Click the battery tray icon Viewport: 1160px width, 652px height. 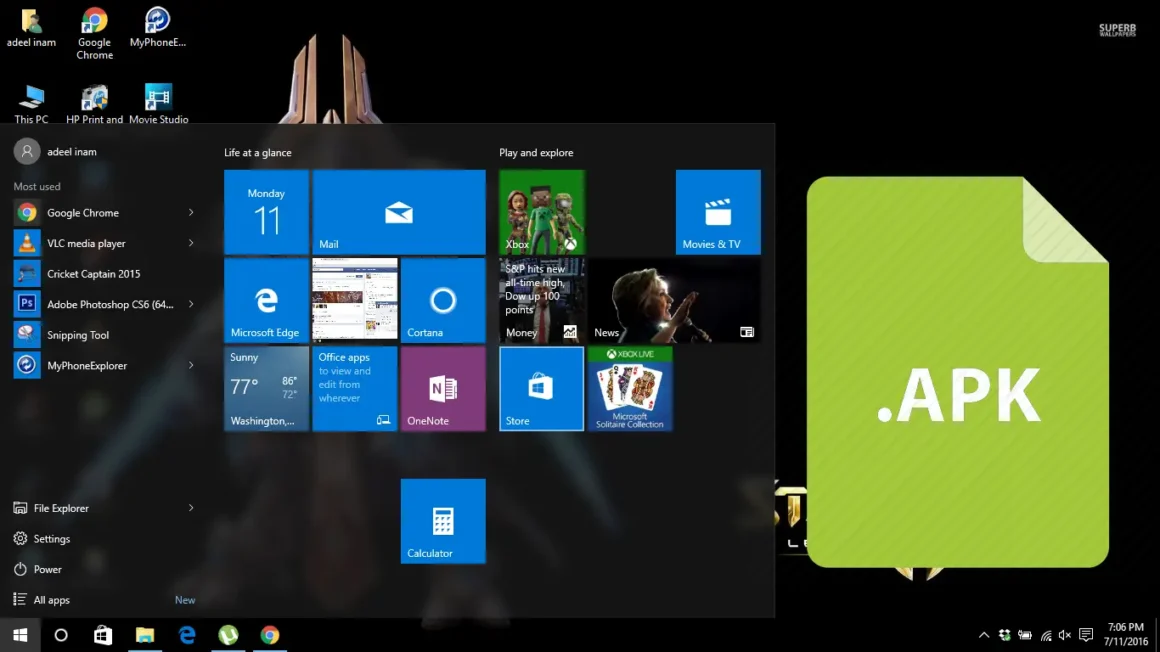click(x=1025, y=635)
